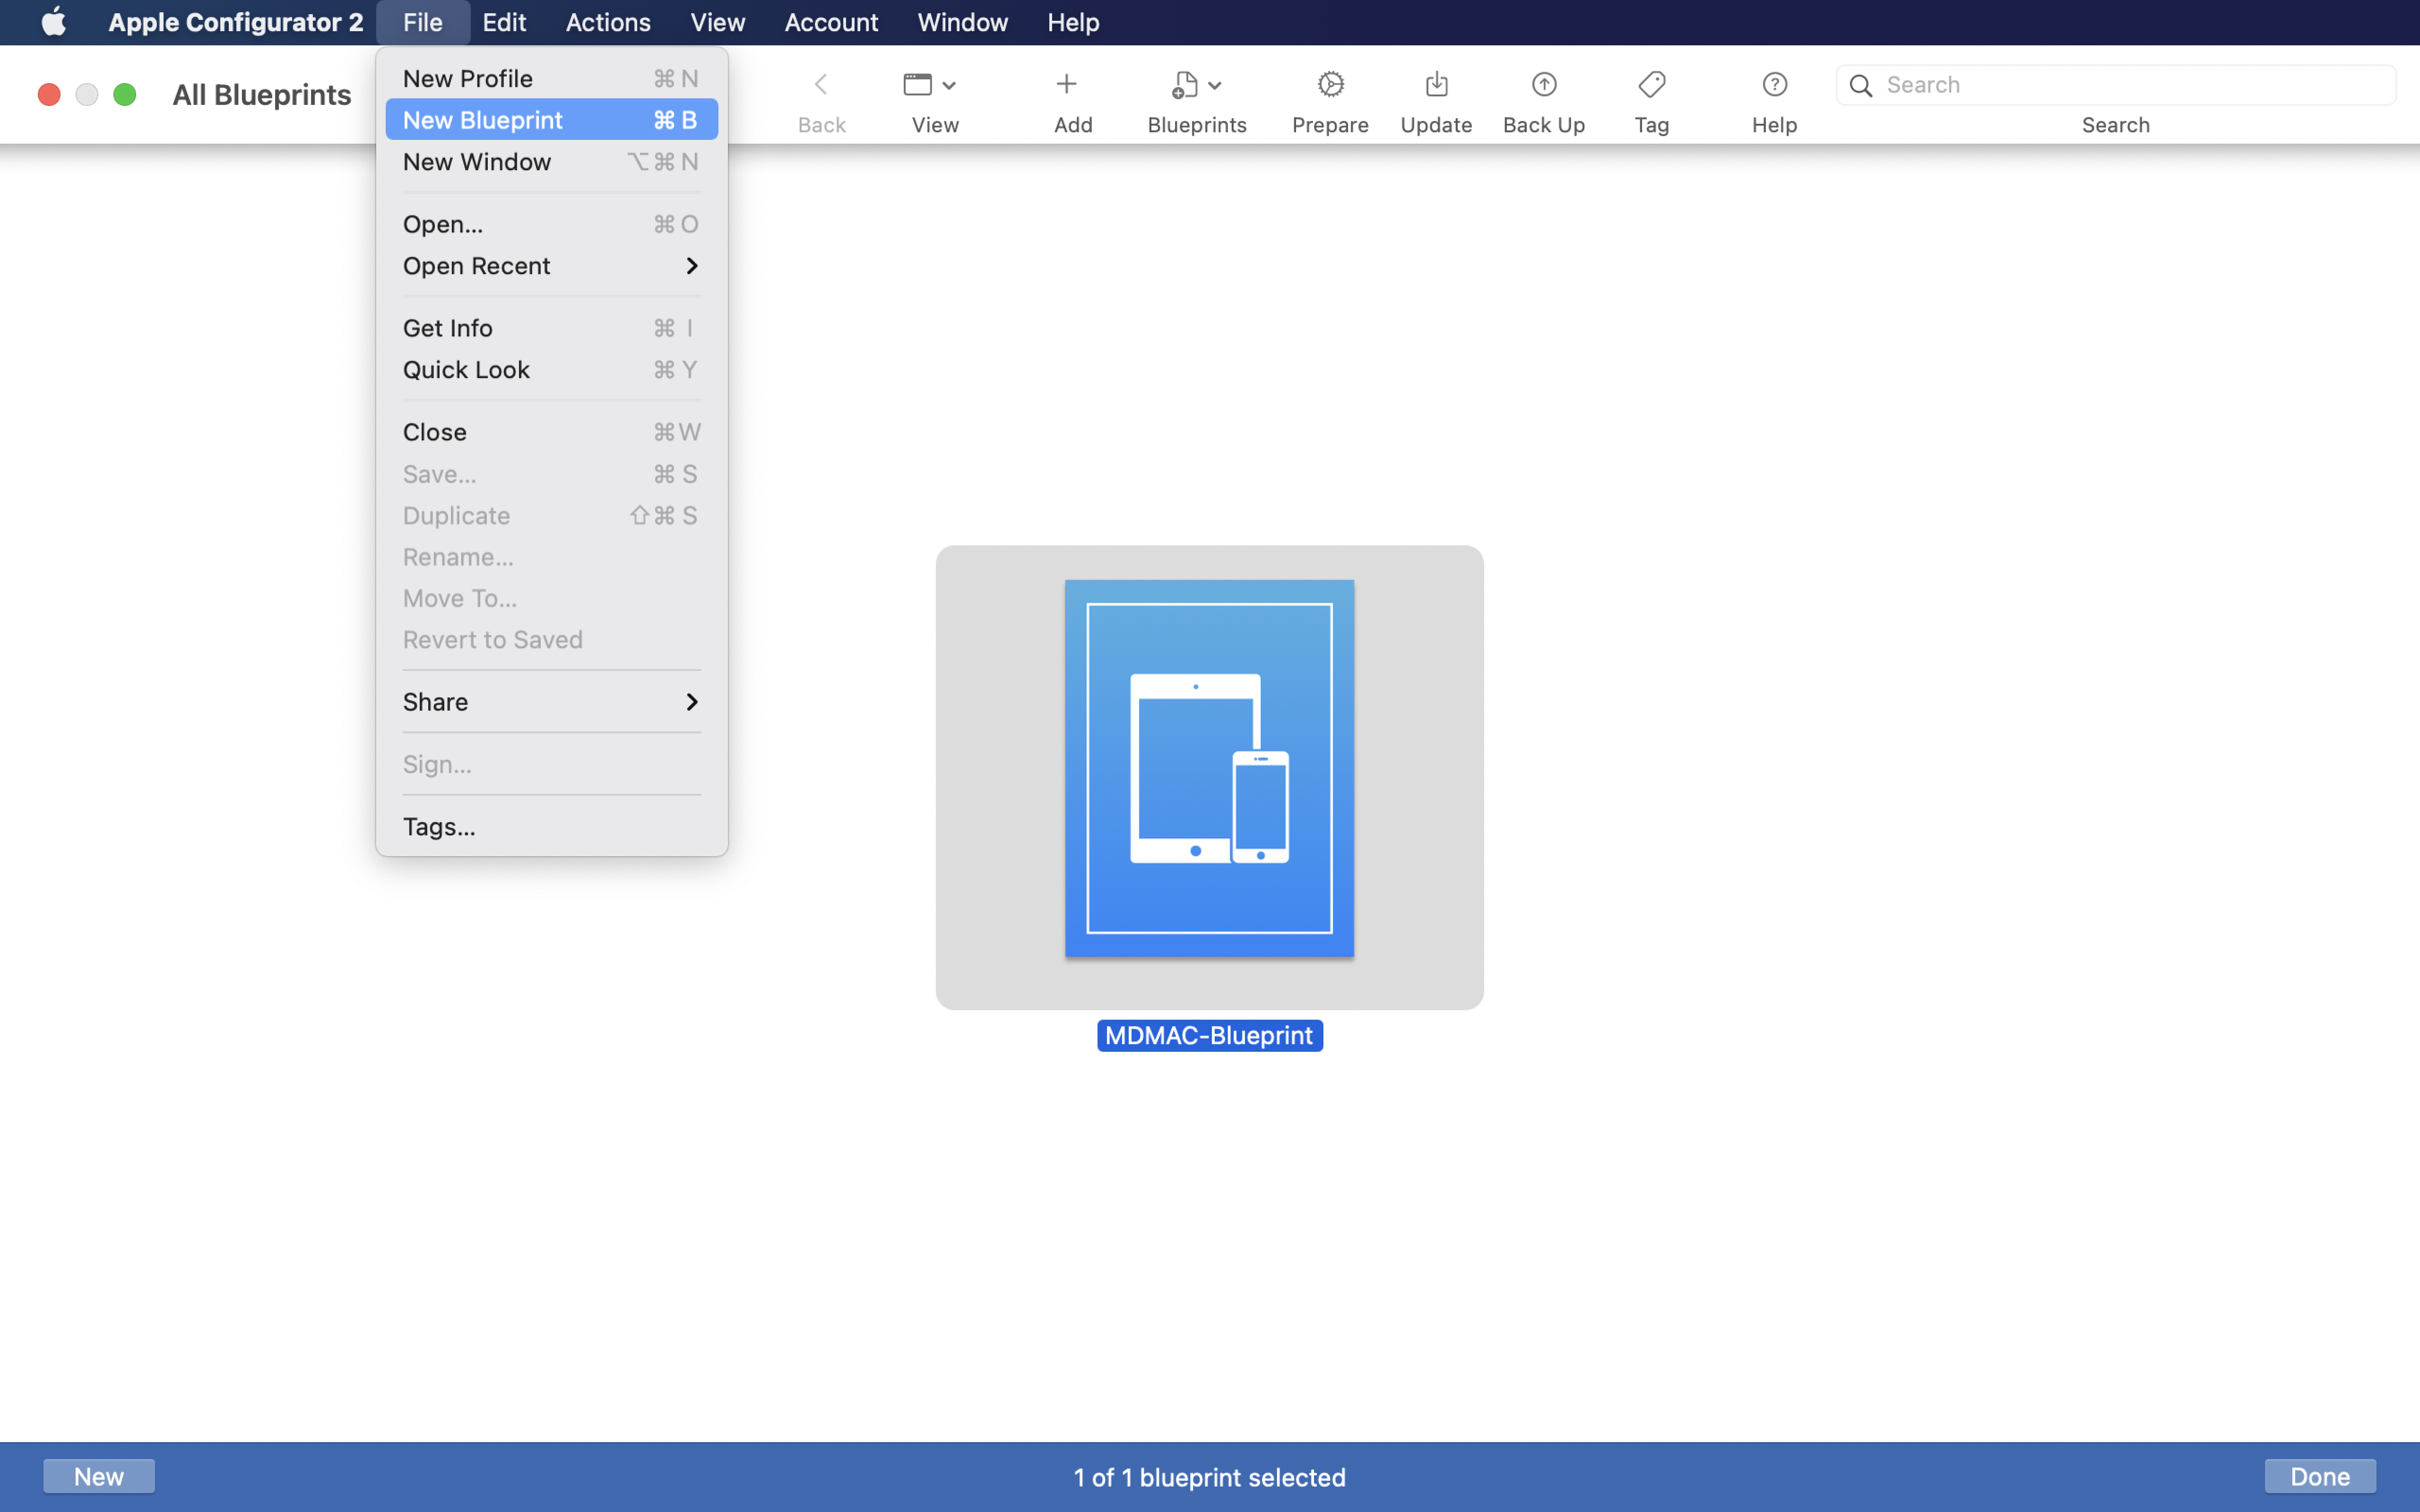Image resolution: width=2420 pixels, height=1512 pixels.
Task: Click the Back Up icon
Action: tap(1543, 84)
